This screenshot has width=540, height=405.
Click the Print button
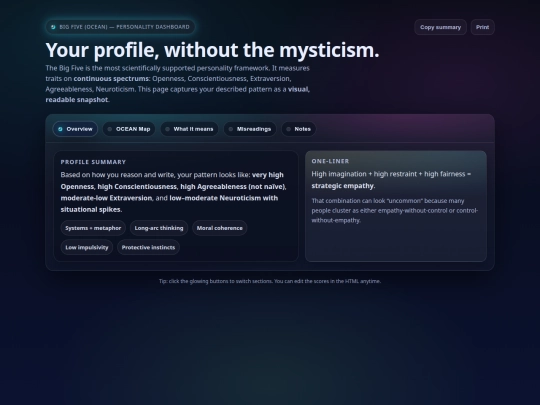tap(482, 27)
